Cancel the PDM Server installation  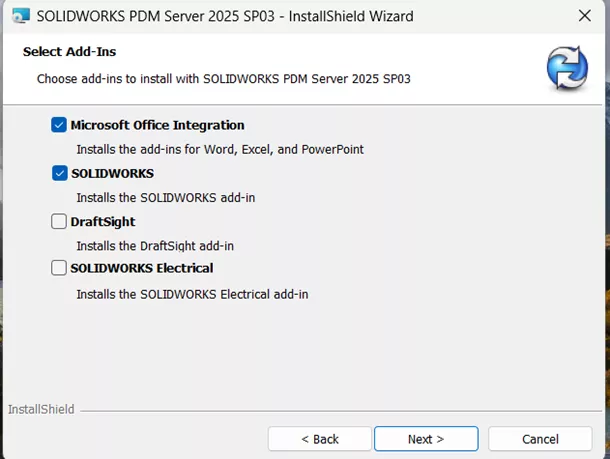(540, 439)
